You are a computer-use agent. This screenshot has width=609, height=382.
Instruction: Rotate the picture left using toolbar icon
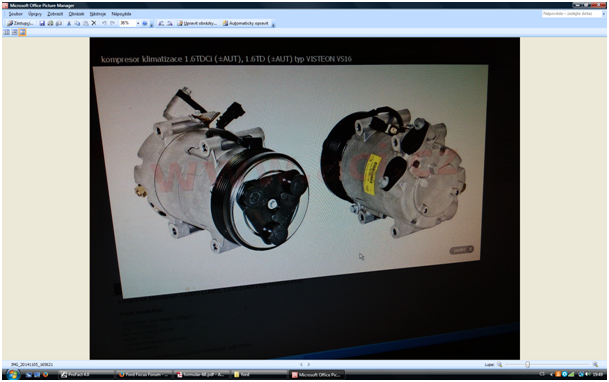161,23
